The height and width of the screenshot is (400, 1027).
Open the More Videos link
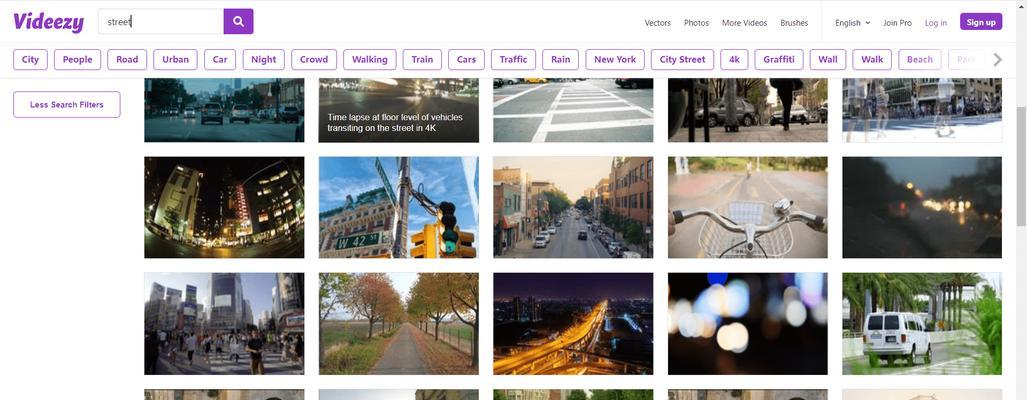pos(744,22)
